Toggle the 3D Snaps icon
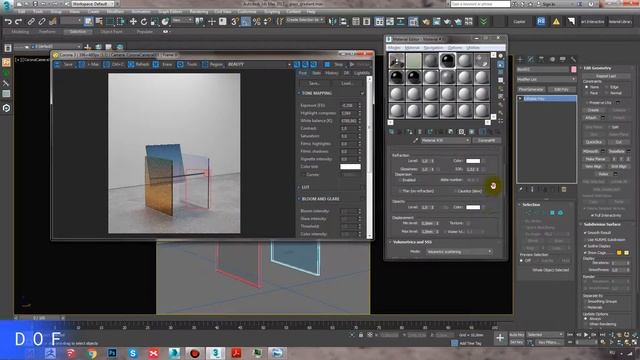 pos(235,22)
